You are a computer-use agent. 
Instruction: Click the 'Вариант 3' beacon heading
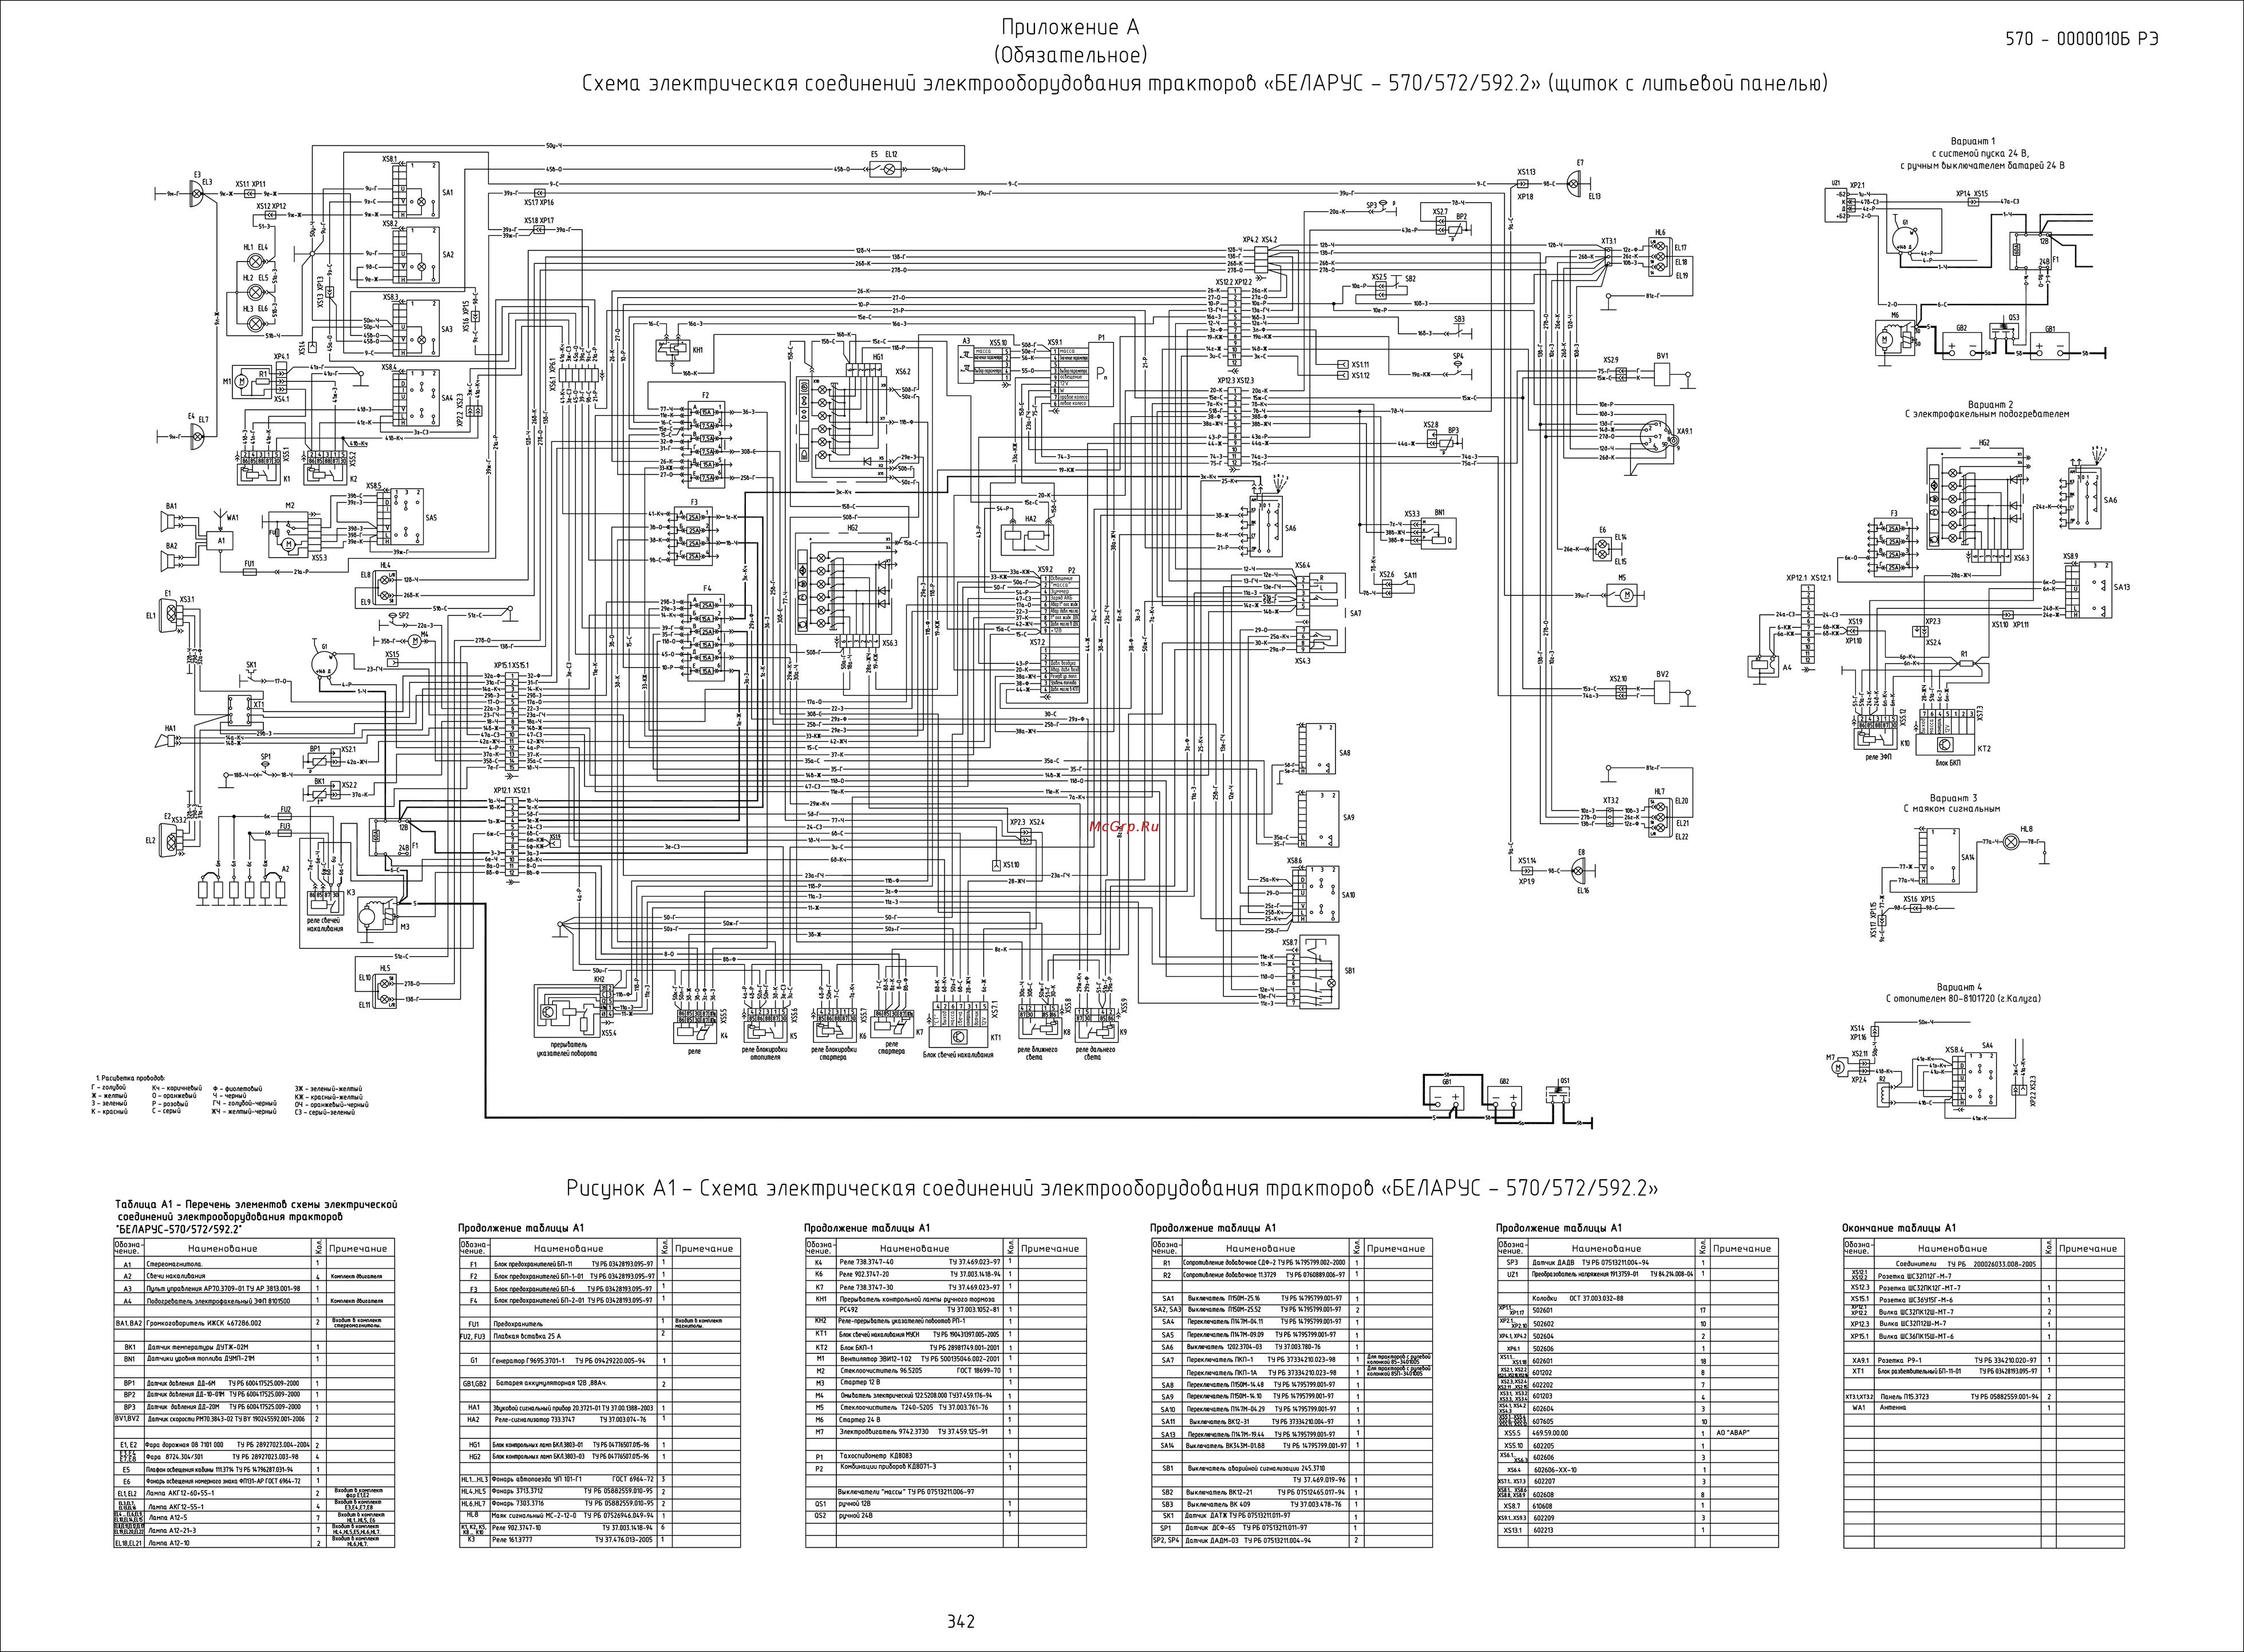click(x=1952, y=797)
